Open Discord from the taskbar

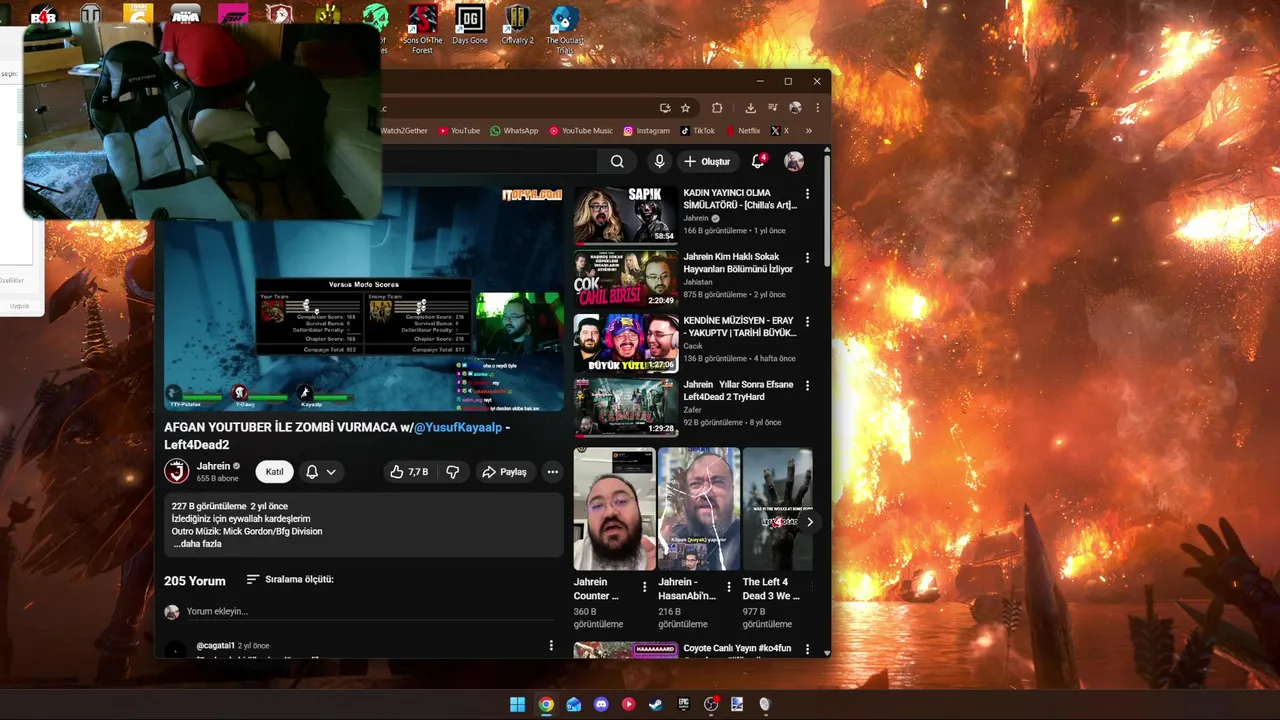point(601,704)
